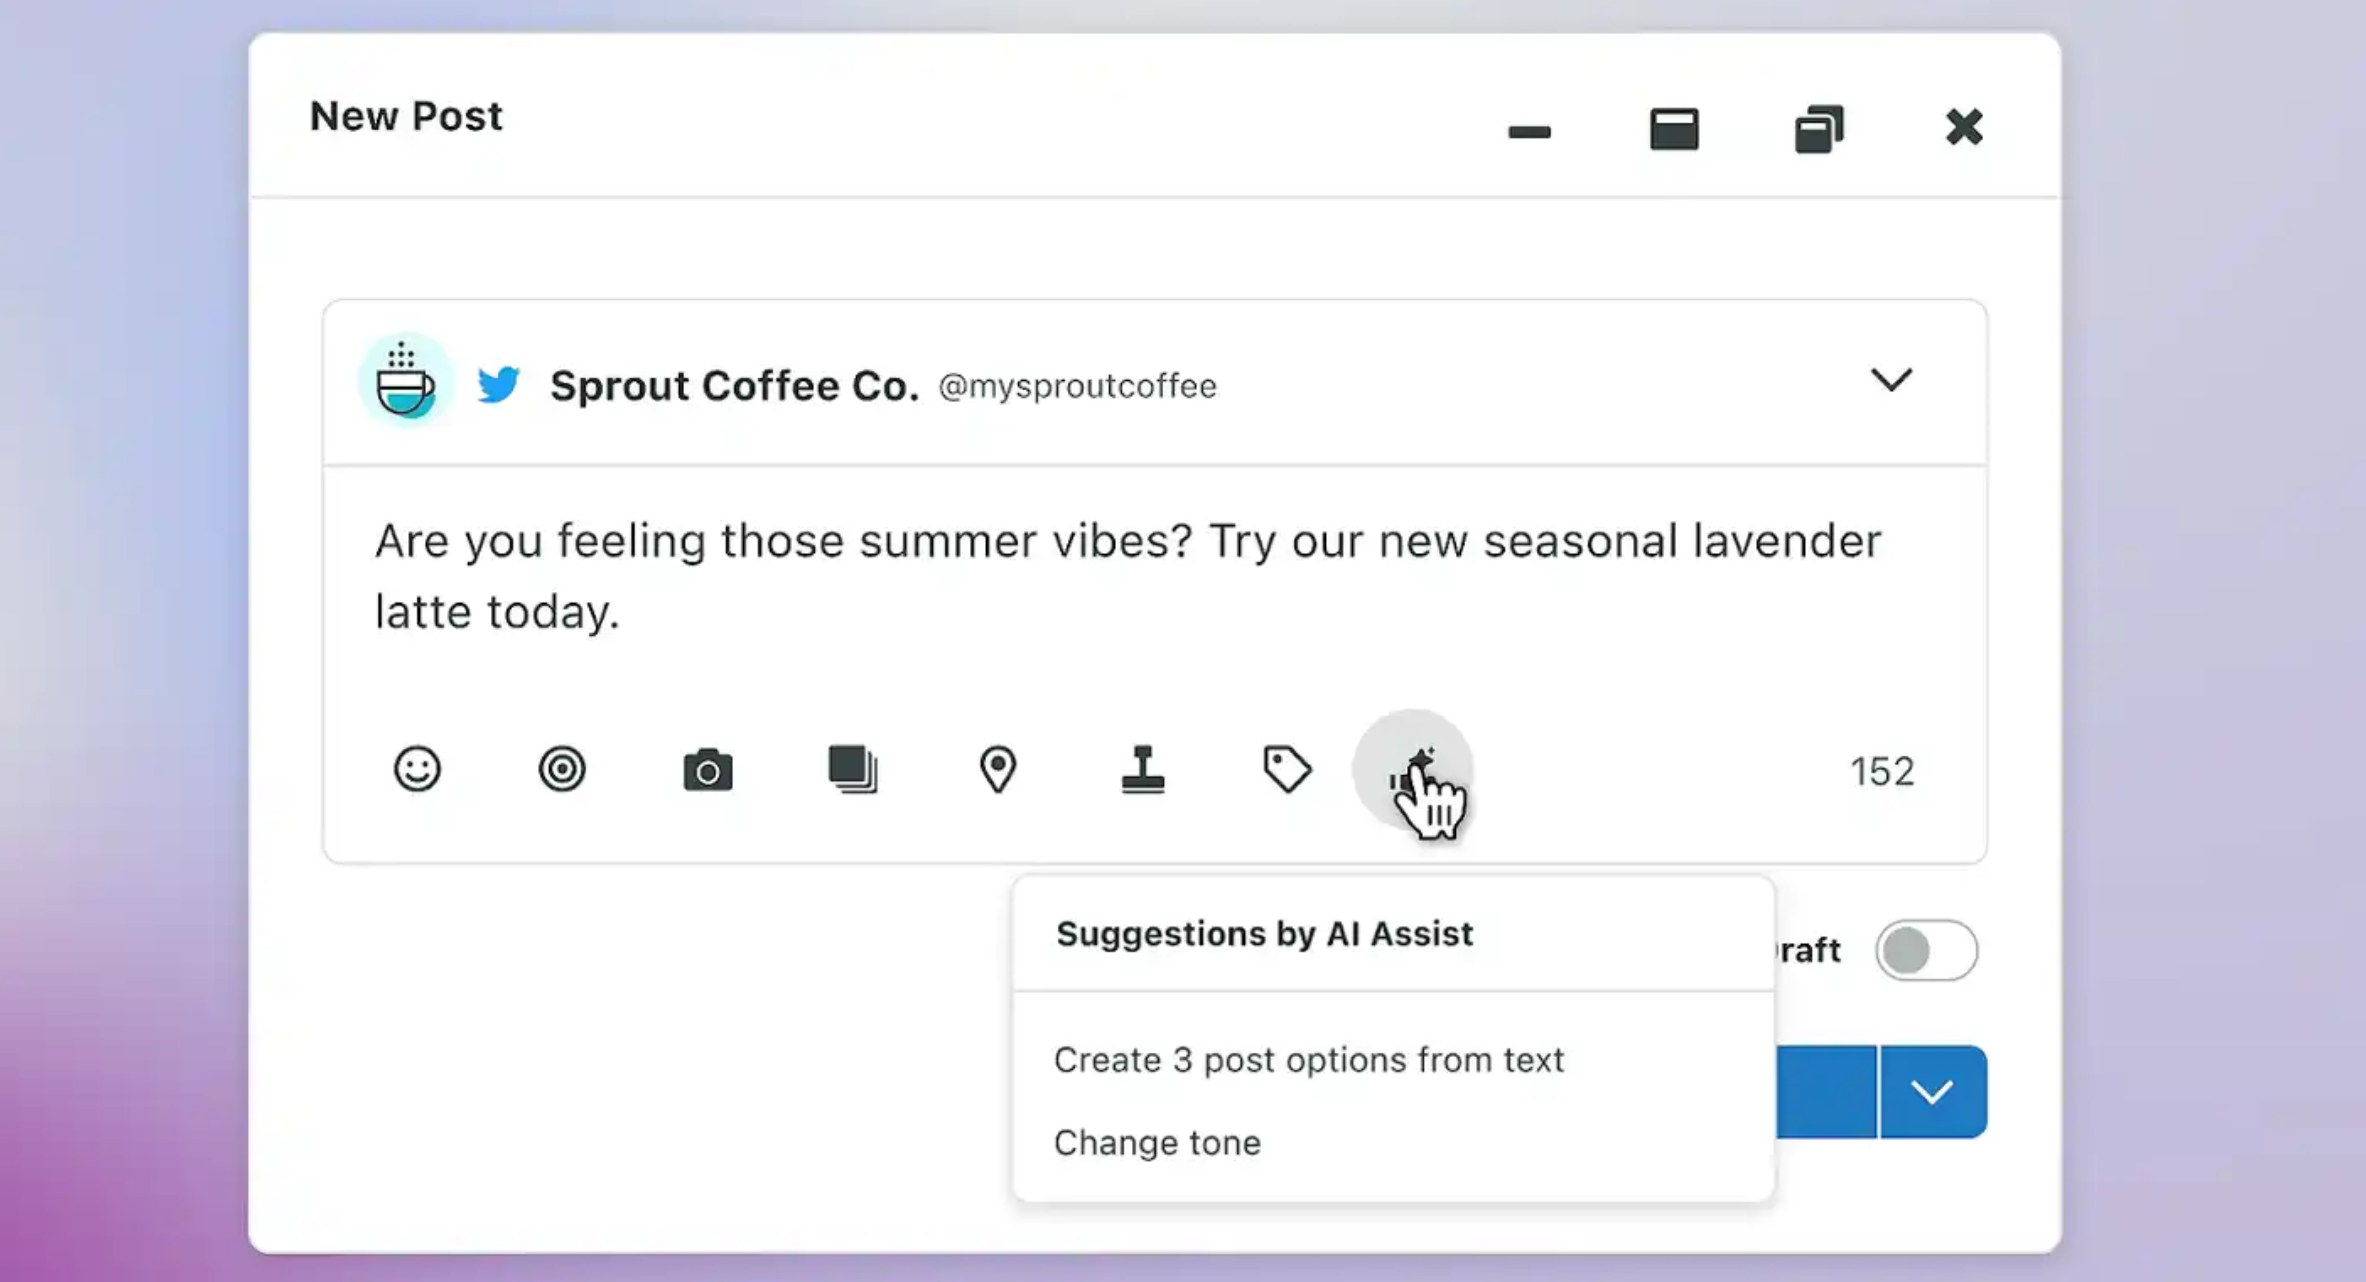Toggle the Draft switch
The height and width of the screenshot is (1282, 2366).
pyautogui.click(x=1926, y=950)
